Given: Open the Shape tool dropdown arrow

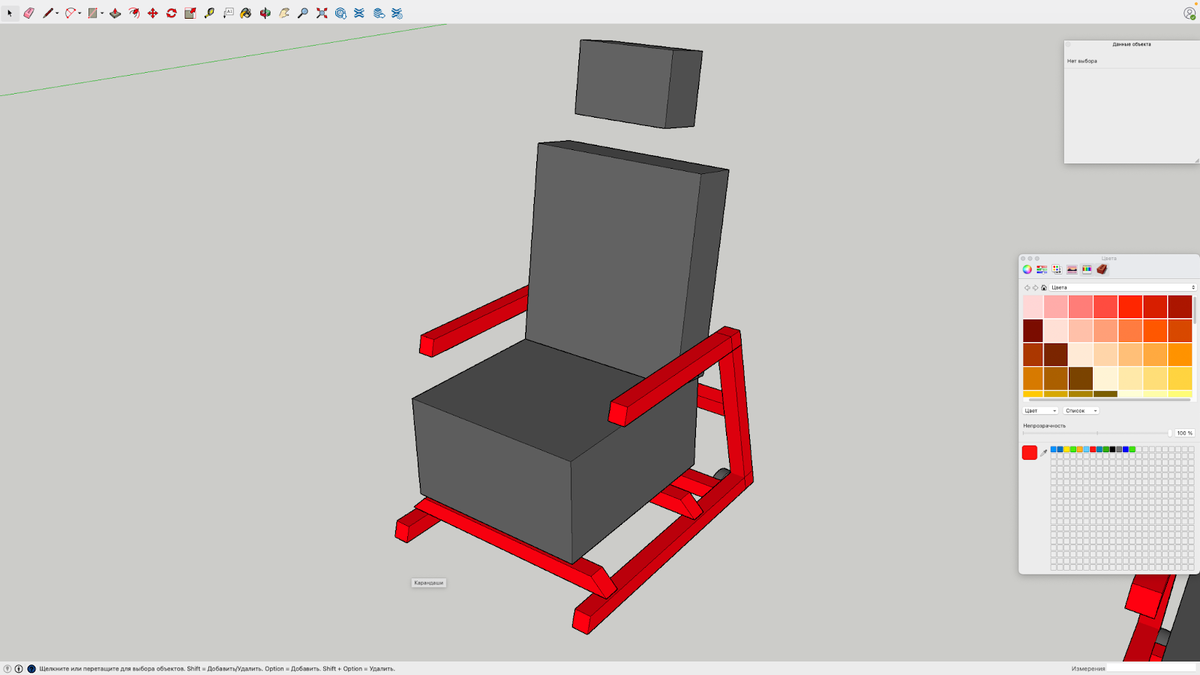Looking at the screenshot, I should (x=102, y=13).
